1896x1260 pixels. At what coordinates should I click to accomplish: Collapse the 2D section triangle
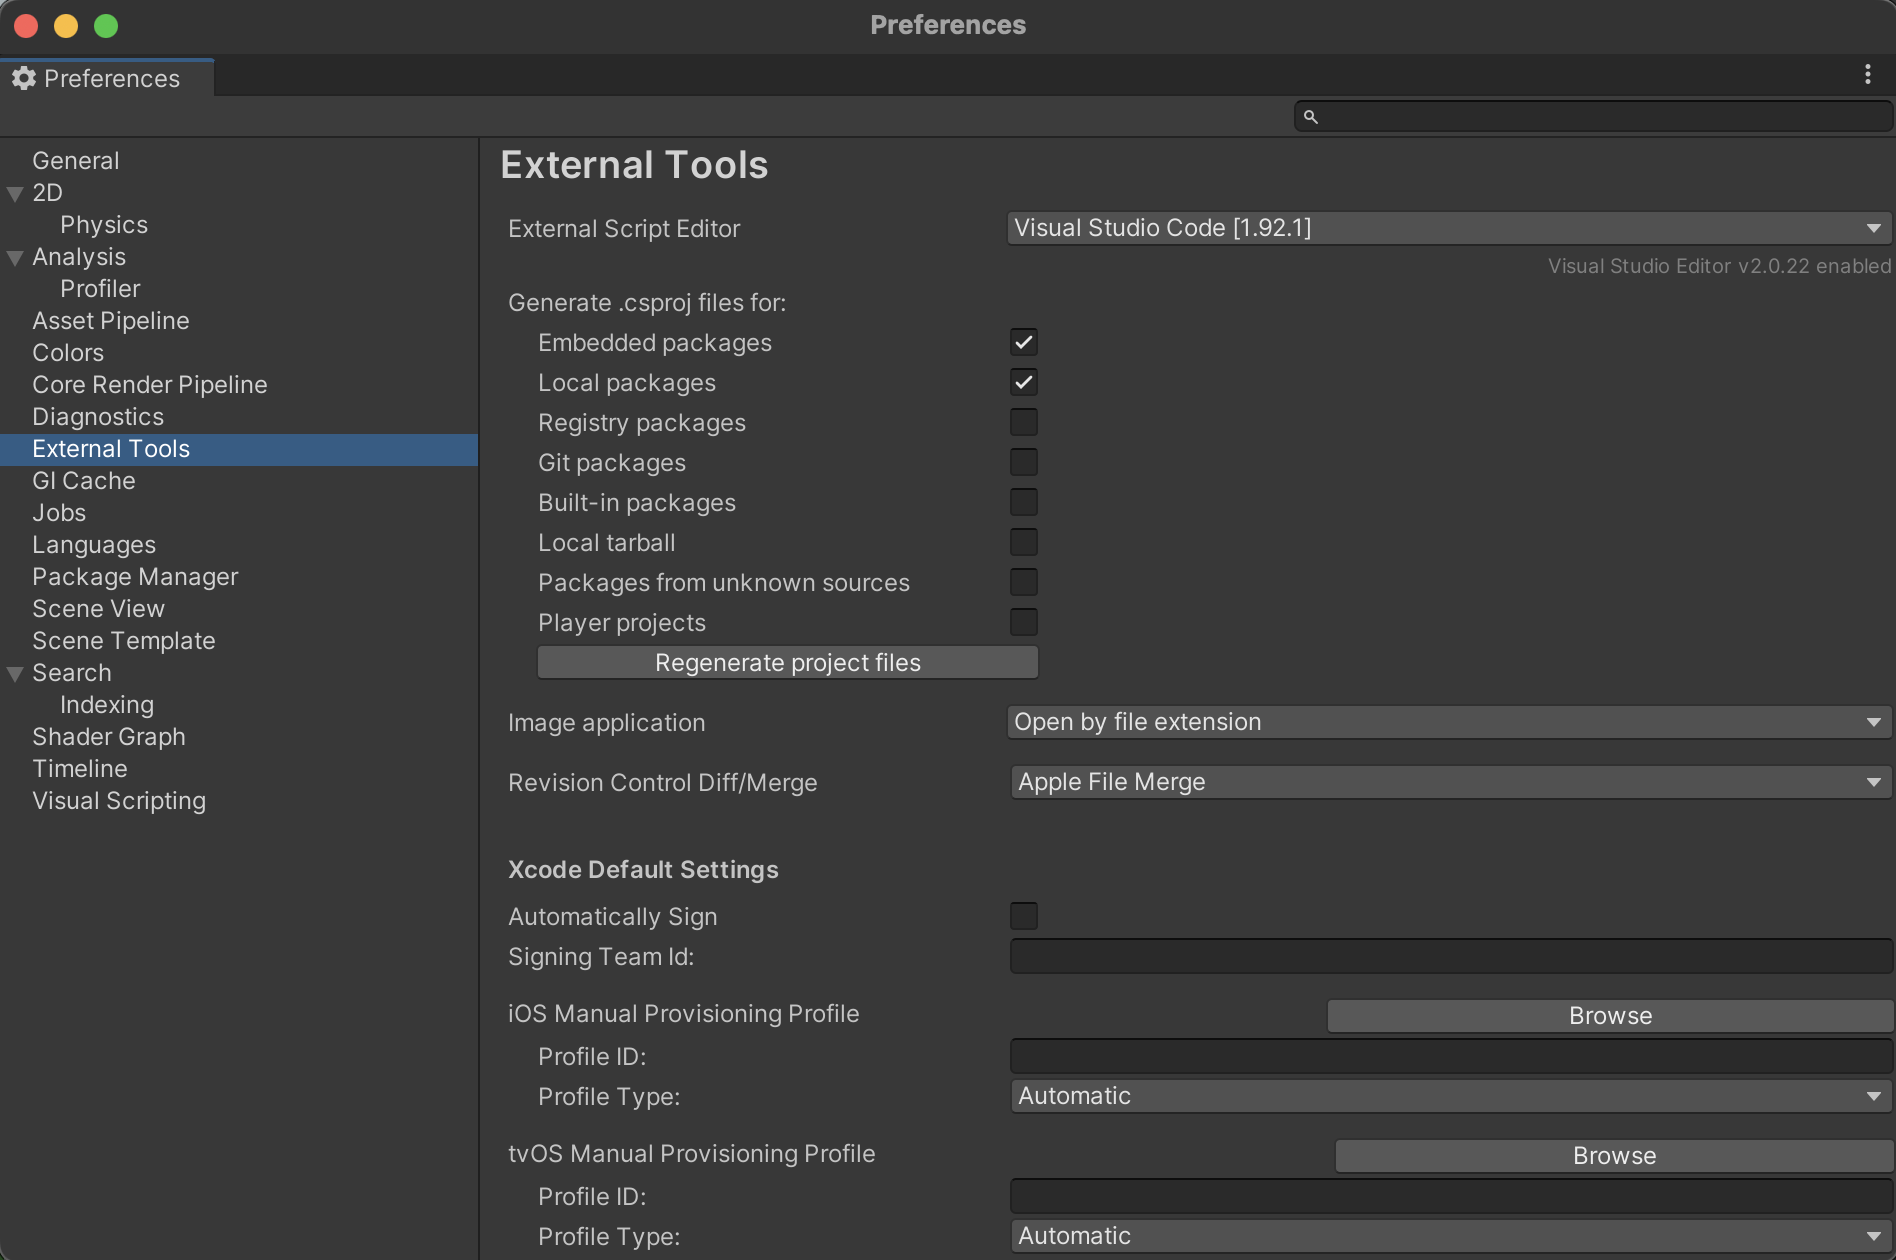point(15,193)
